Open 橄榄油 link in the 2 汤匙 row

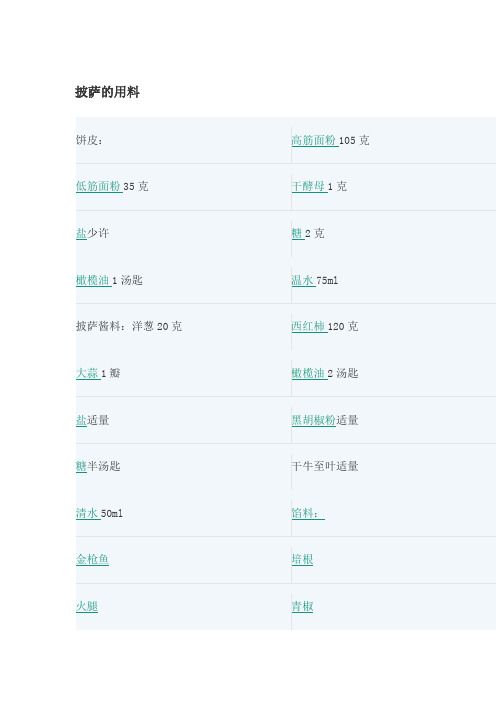[309, 373]
